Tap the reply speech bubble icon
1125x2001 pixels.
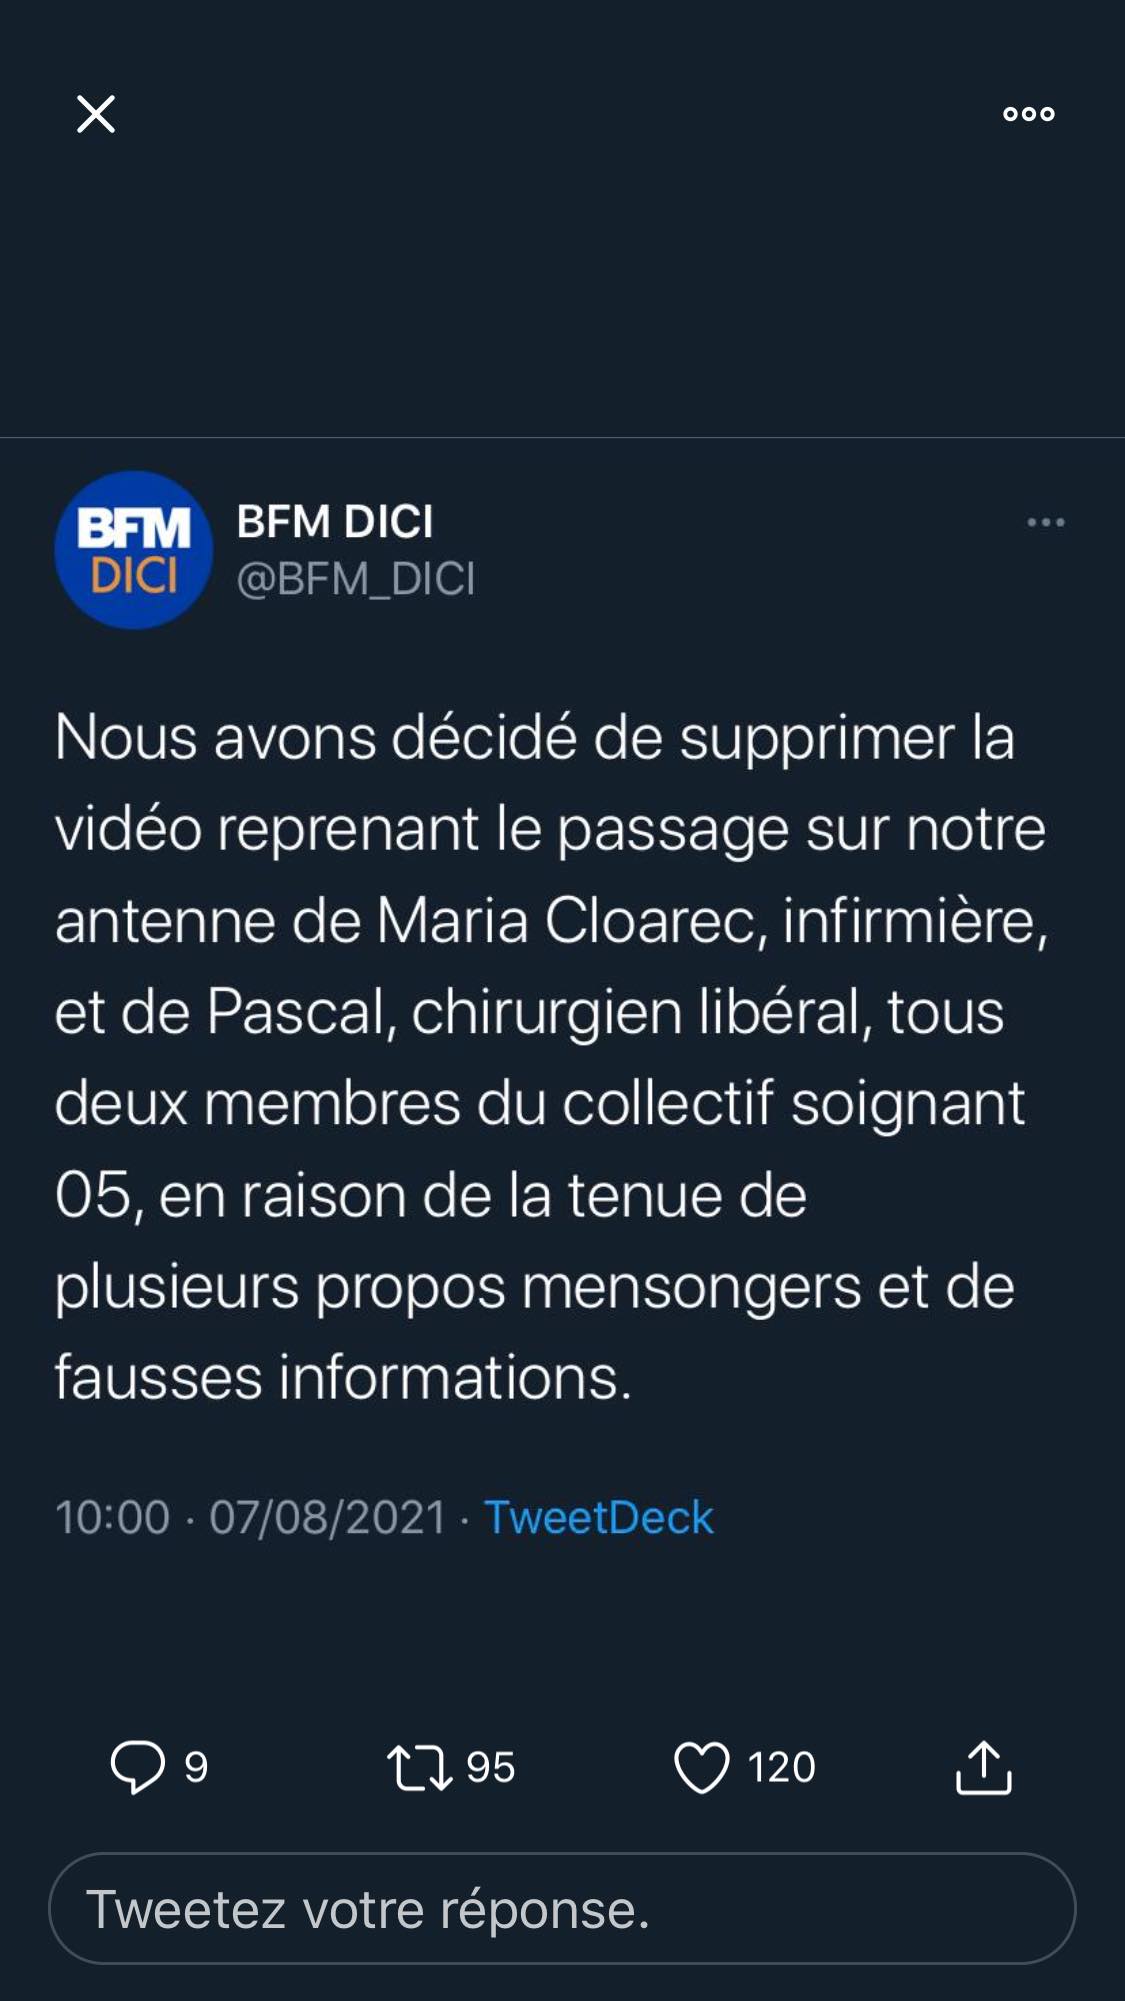[x=137, y=1767]
